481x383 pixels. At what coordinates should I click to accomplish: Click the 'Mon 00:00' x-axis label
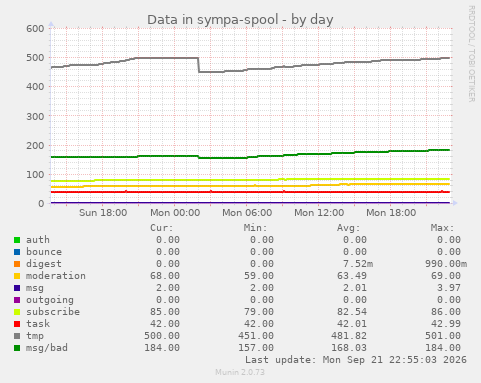(175, 213)
